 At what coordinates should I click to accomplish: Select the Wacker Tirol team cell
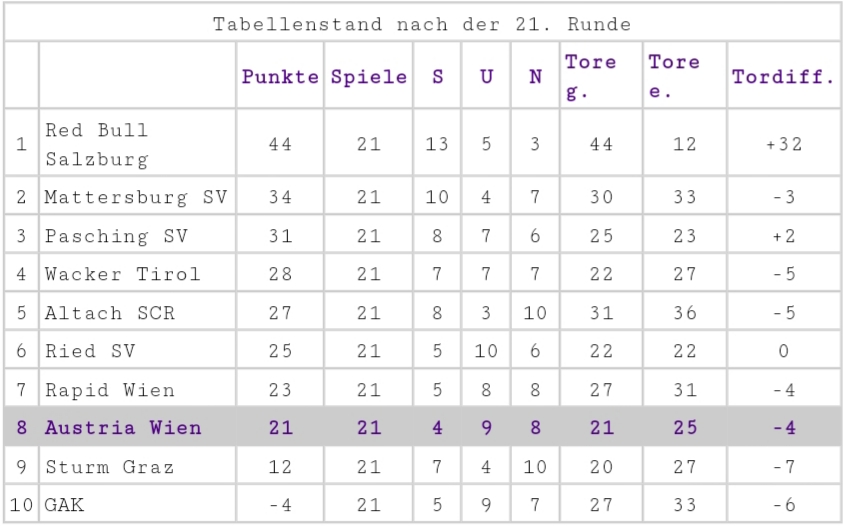(137, 274)
